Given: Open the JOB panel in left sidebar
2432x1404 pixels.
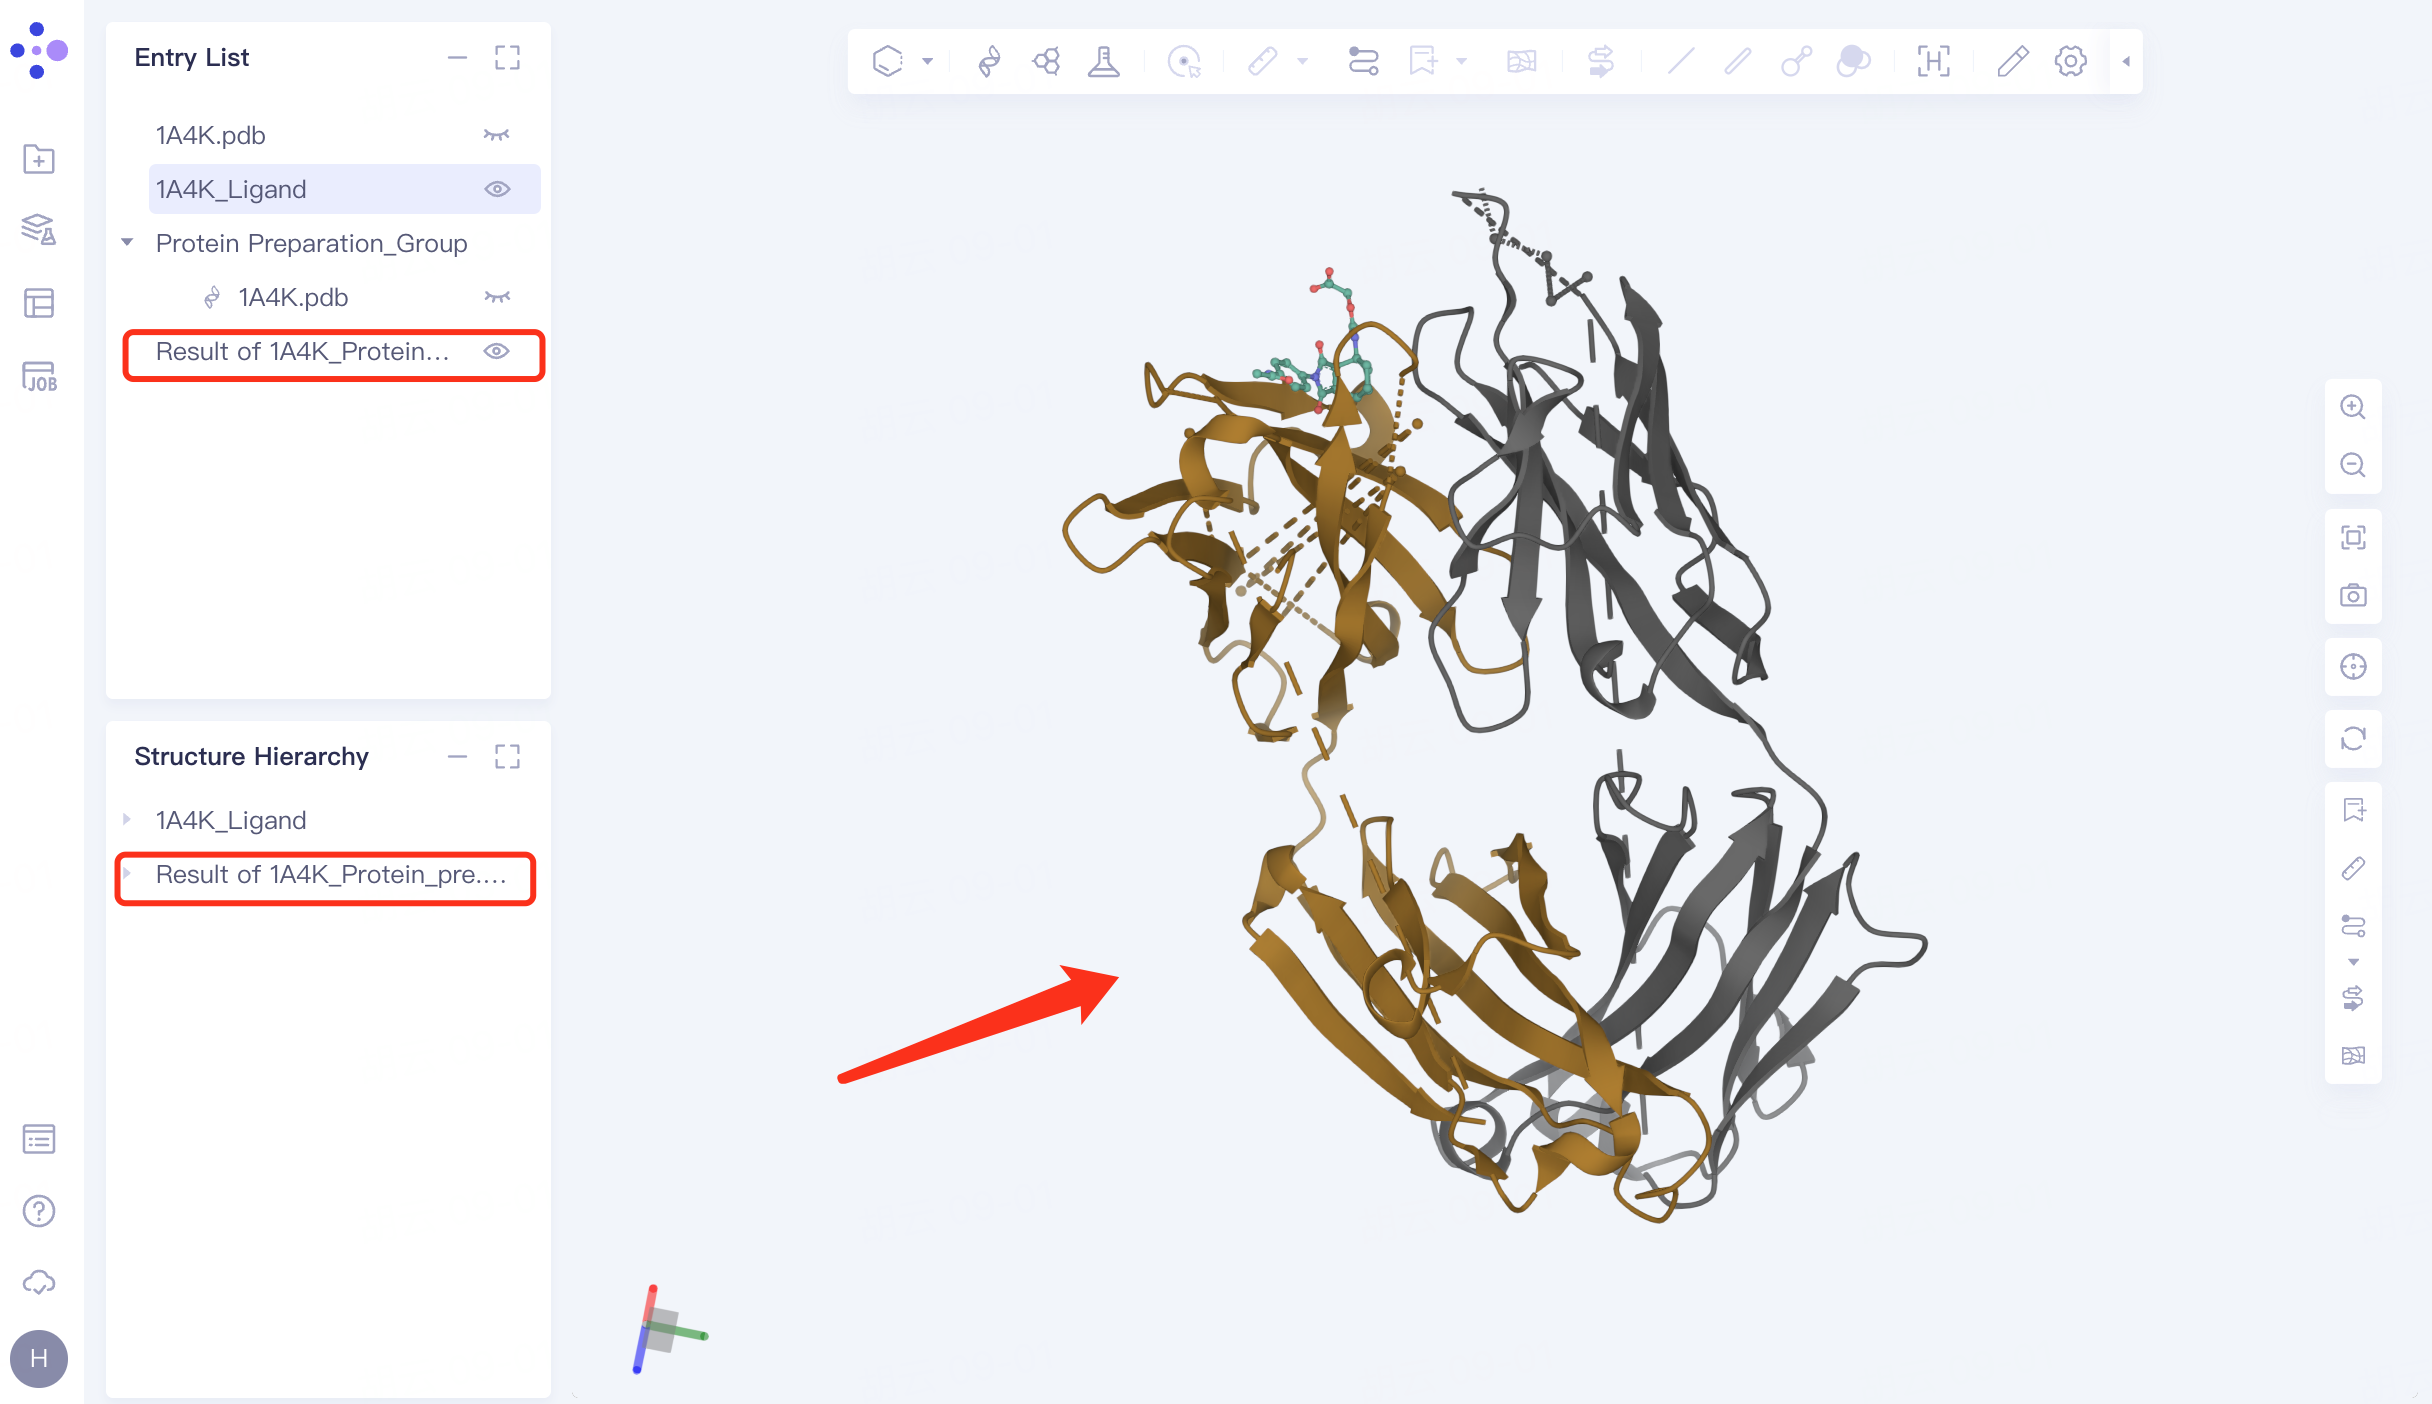Looking at the screenshot, I should click(39, 378).
